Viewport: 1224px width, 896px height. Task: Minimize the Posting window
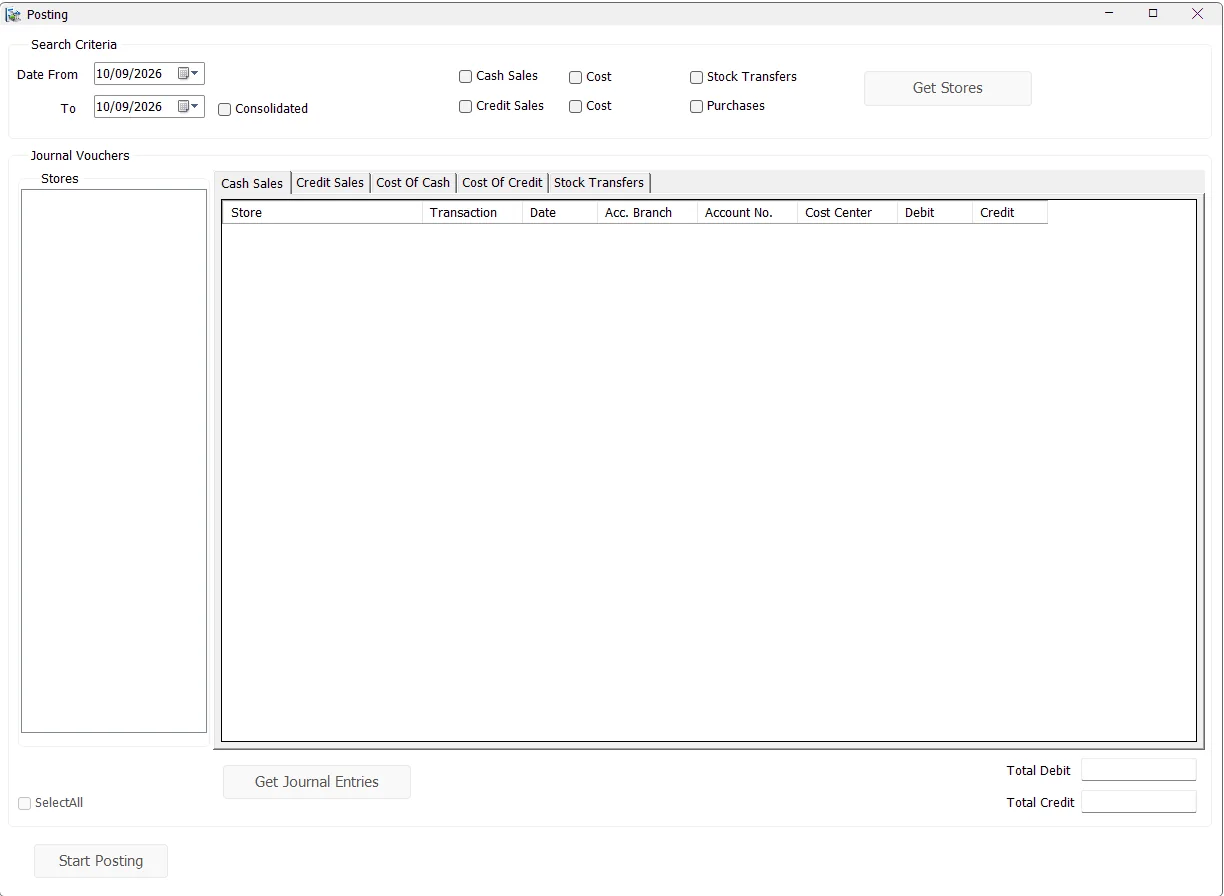pos(1110,14)
